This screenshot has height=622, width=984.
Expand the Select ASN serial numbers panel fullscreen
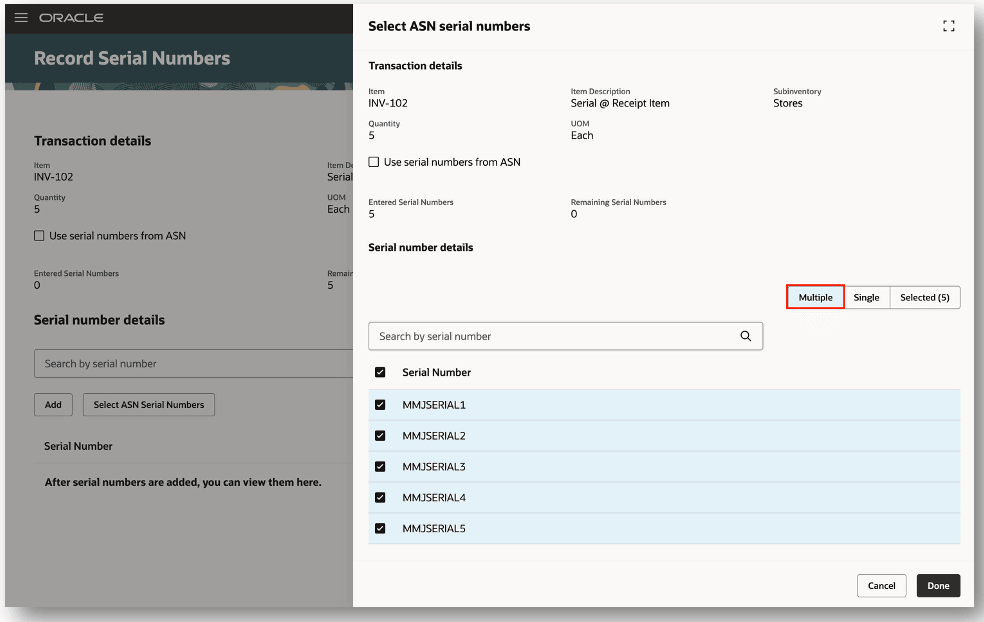pyautogui.click(x=948, y=26)
